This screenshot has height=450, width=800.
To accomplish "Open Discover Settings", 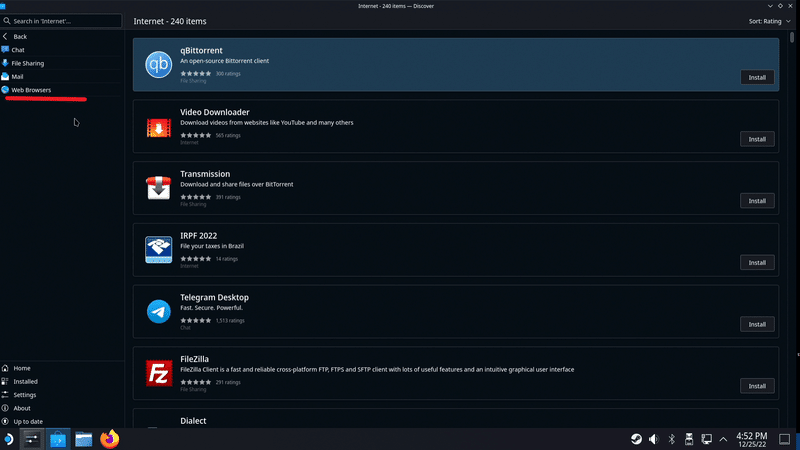I will click(x=61, y=395).
